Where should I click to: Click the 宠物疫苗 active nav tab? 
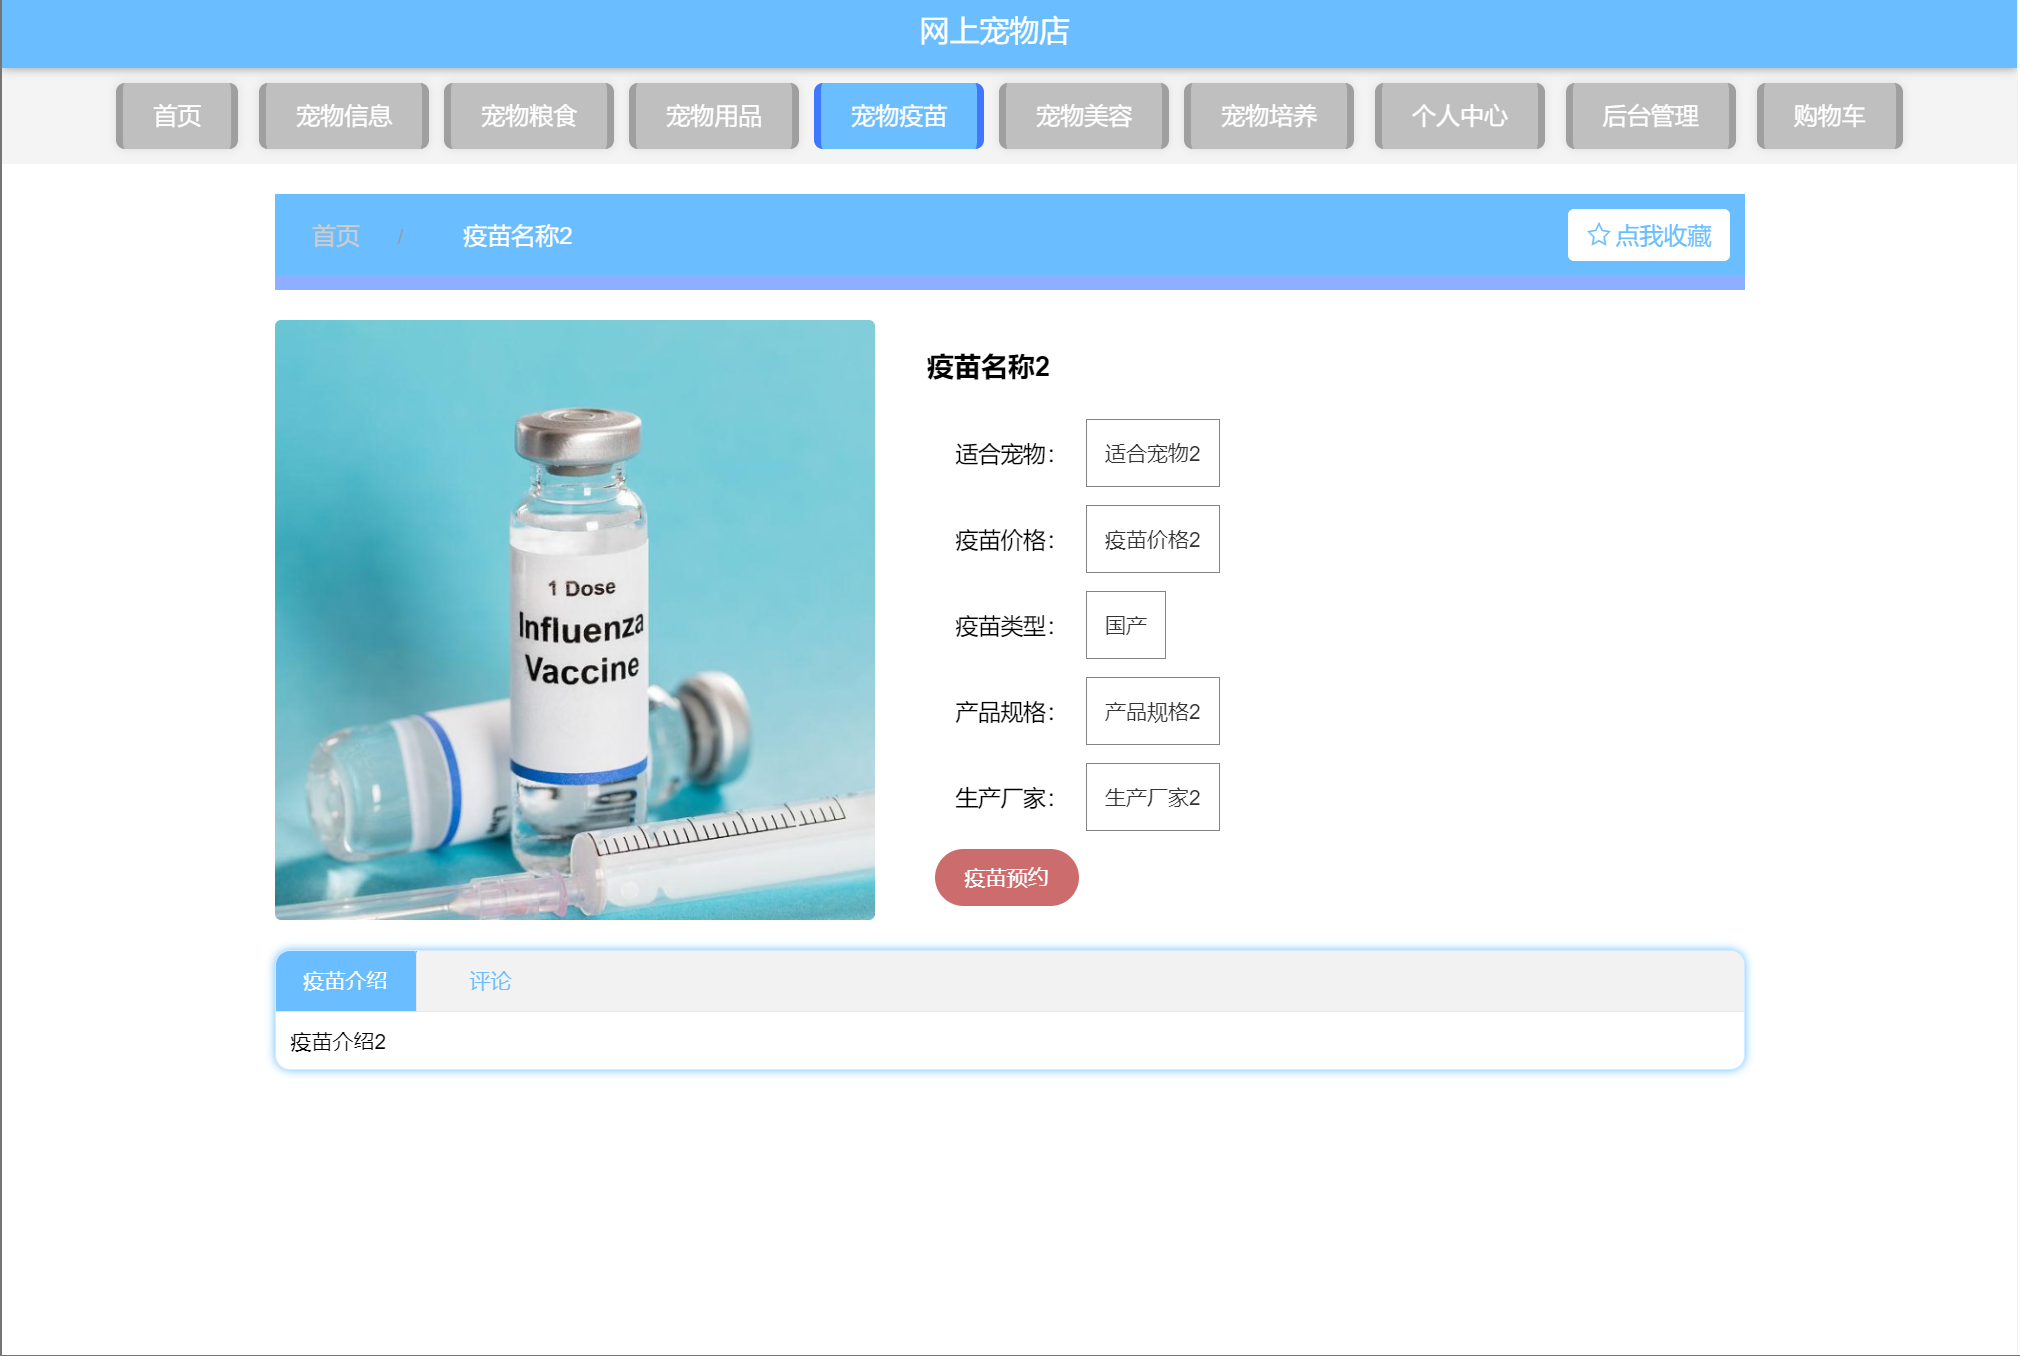click(x=898, y=116)
